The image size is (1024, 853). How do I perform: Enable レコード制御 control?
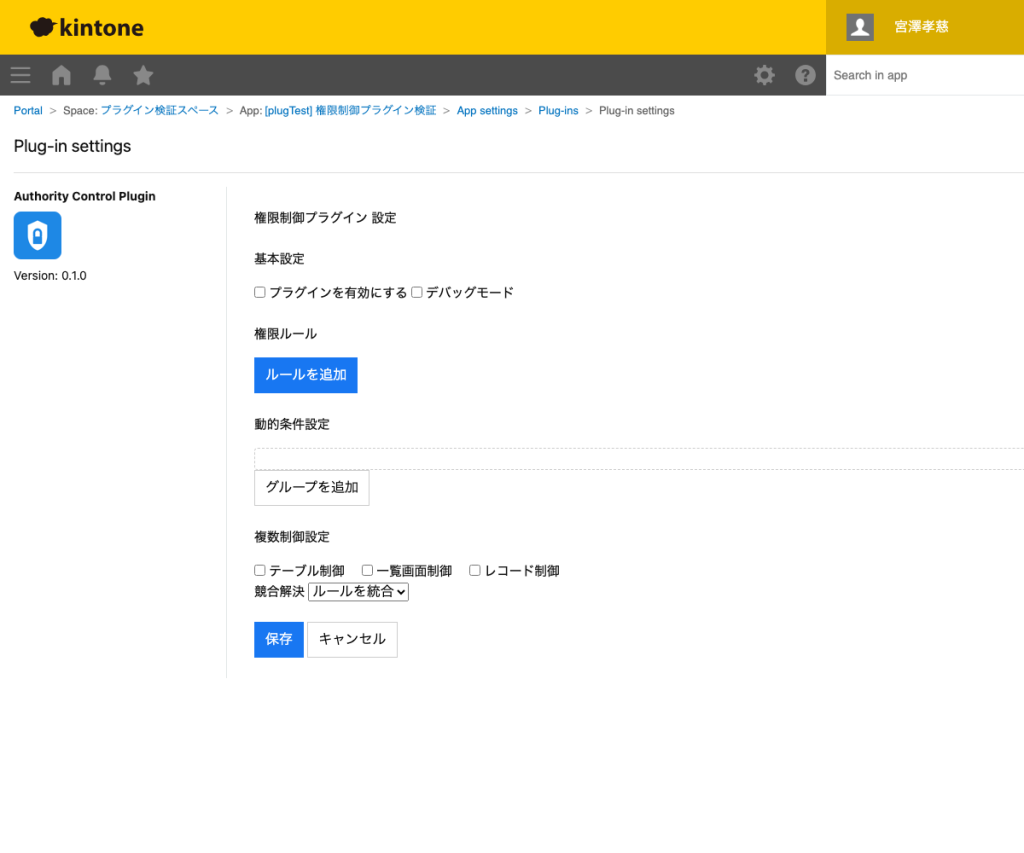[474, 570]
